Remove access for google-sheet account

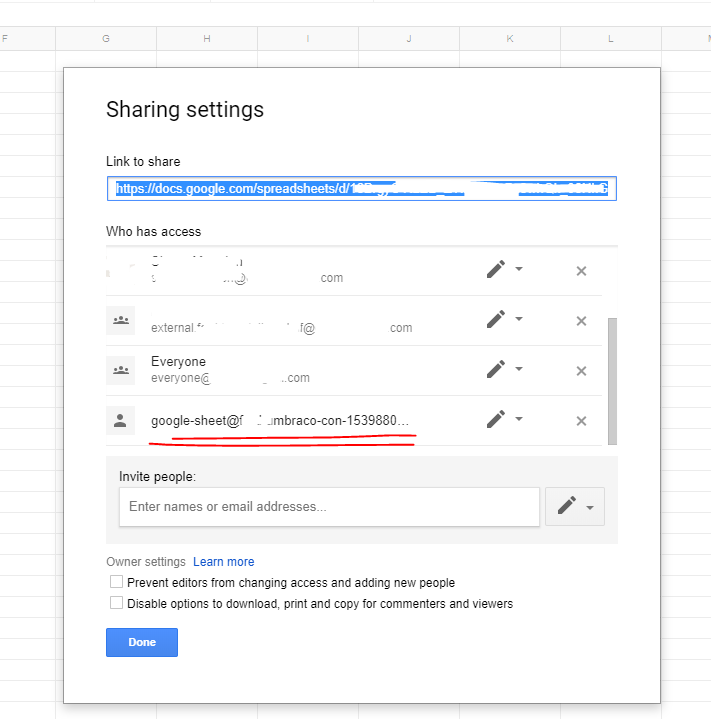(x=581, y=421)
